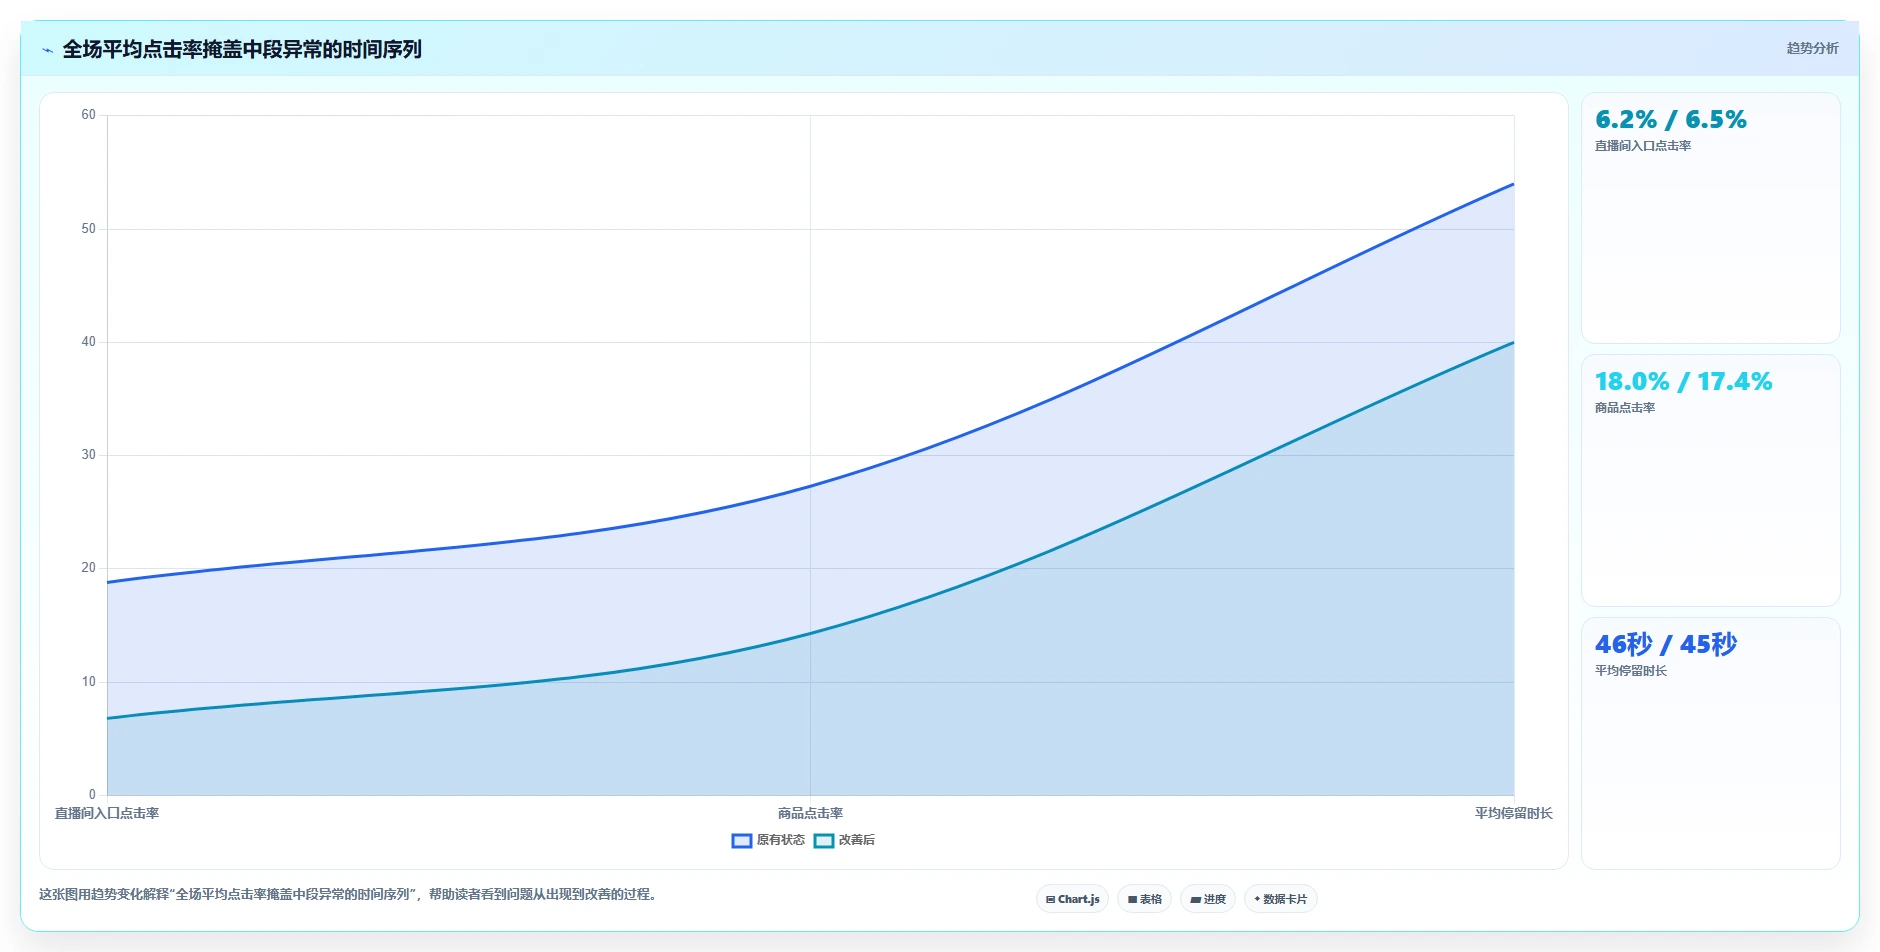Click the title 全场平均点击率掩盖中段异常的时间序列
The height and width of the screenshot is (952, 1880).
tap(242, 49)
